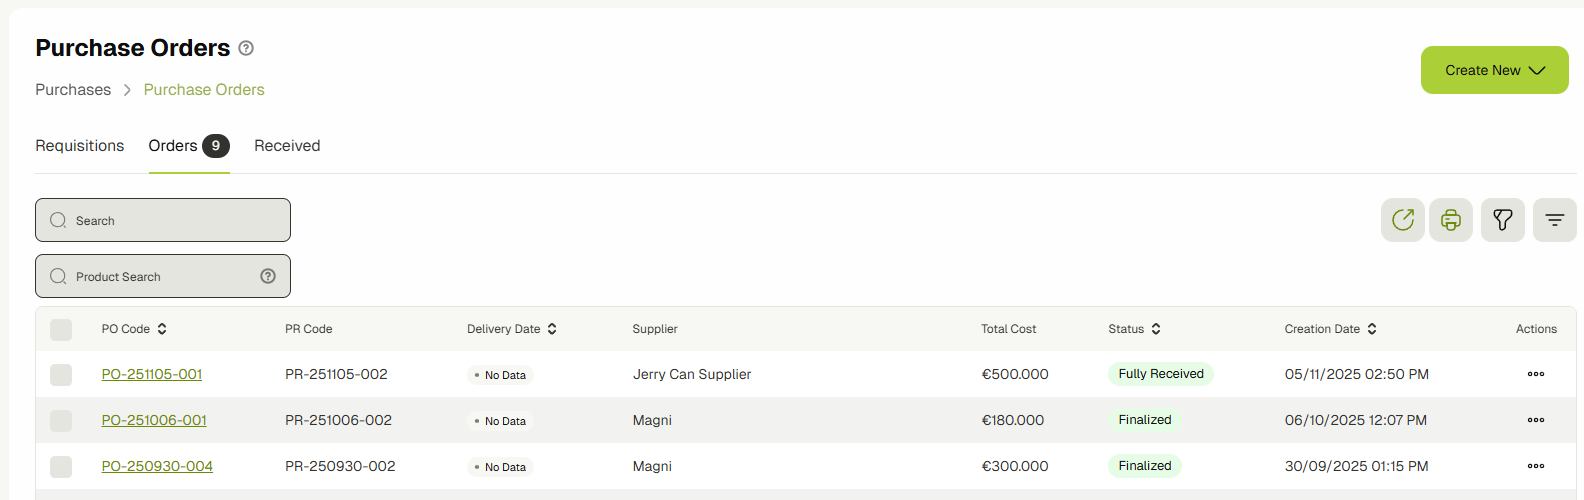Click the print icon button
The height and width of the screenshot is (500, 1584).
tap(1450, 220)
